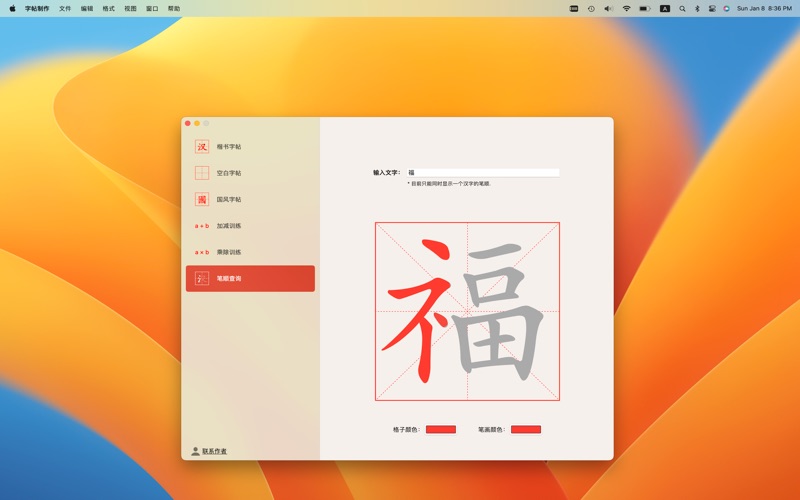
Task: Click the 福 character stroke preview
Action: pos(467,311)
